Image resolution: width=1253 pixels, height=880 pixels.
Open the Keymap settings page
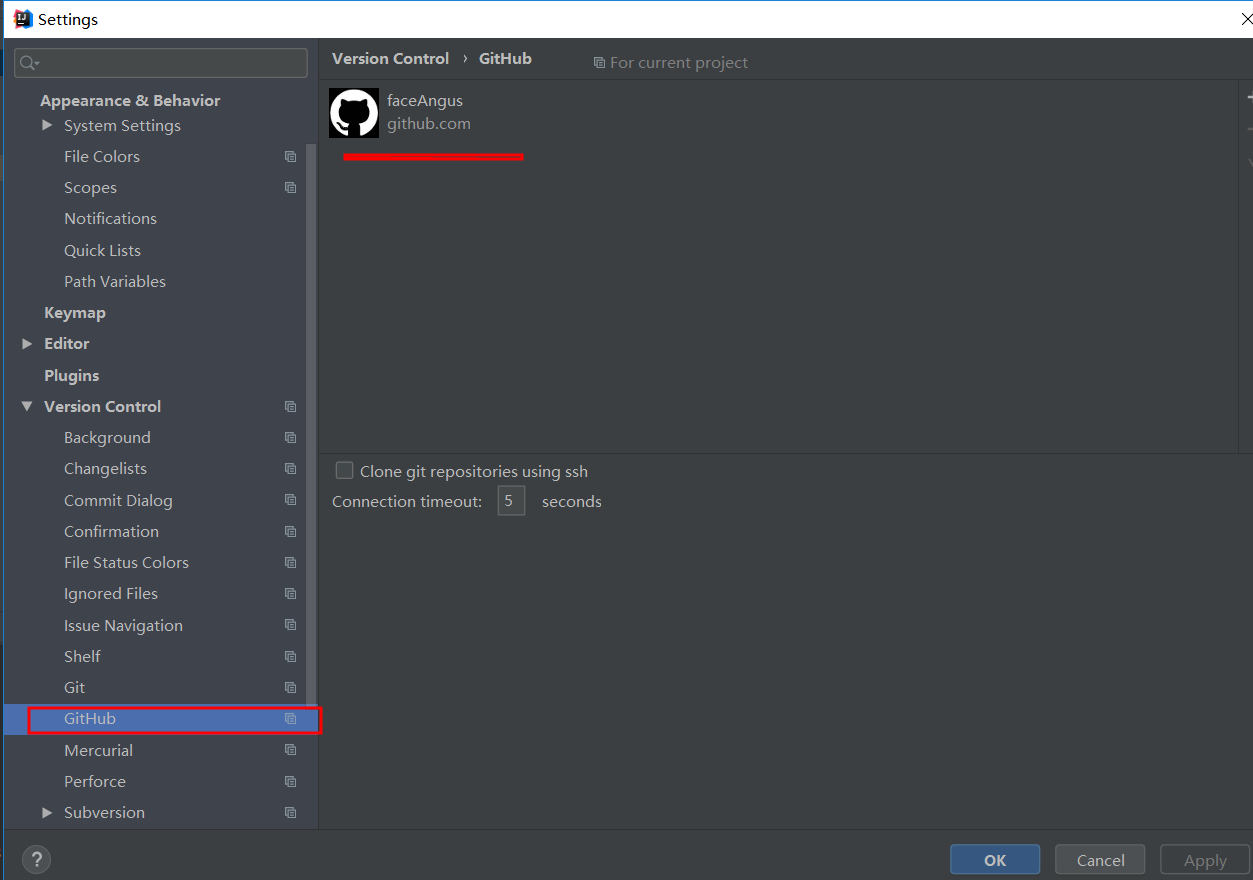click(x=75, y=313)
